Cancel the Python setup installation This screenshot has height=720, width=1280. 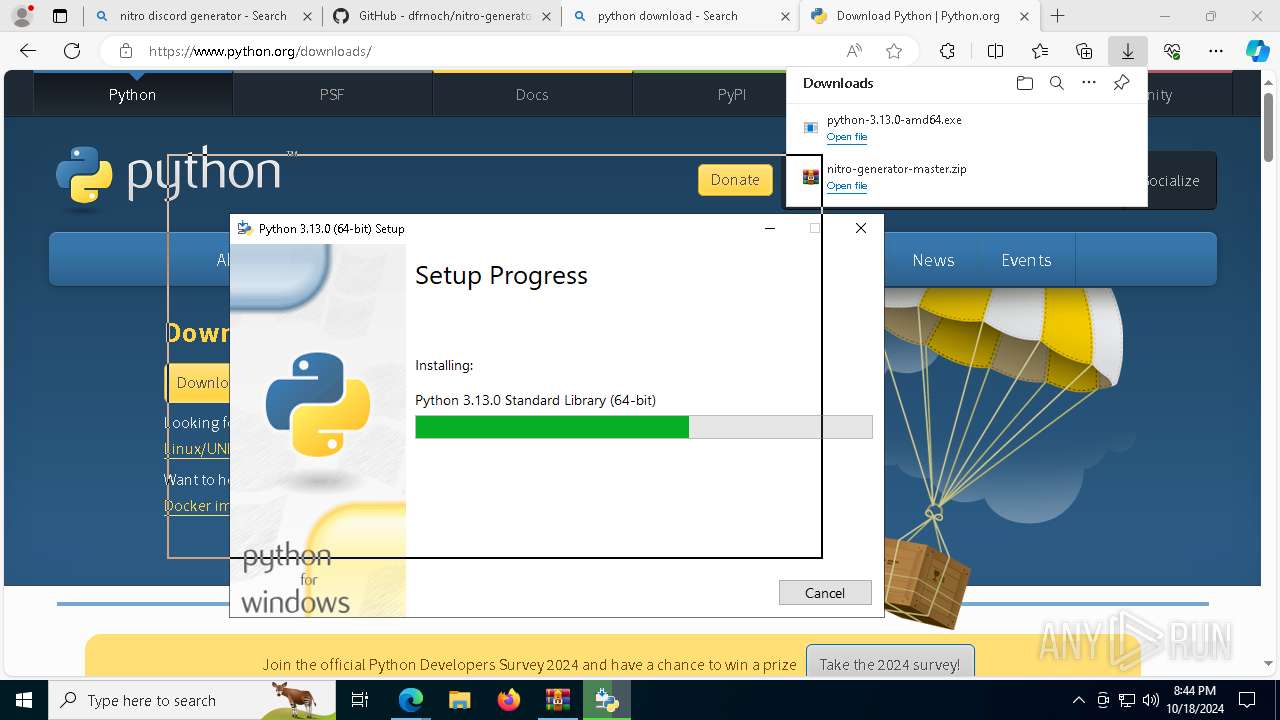pos(825,593)
